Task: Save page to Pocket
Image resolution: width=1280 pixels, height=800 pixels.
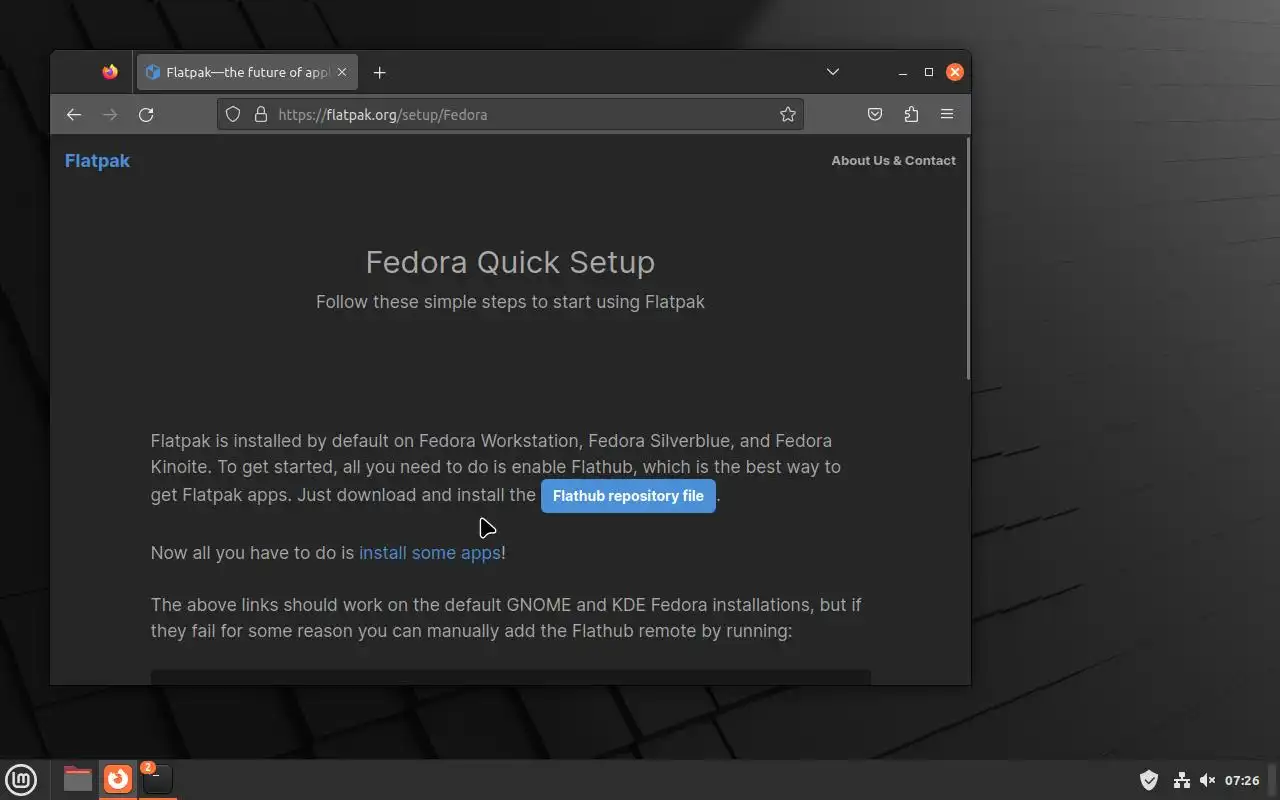Action: [875, 115]
